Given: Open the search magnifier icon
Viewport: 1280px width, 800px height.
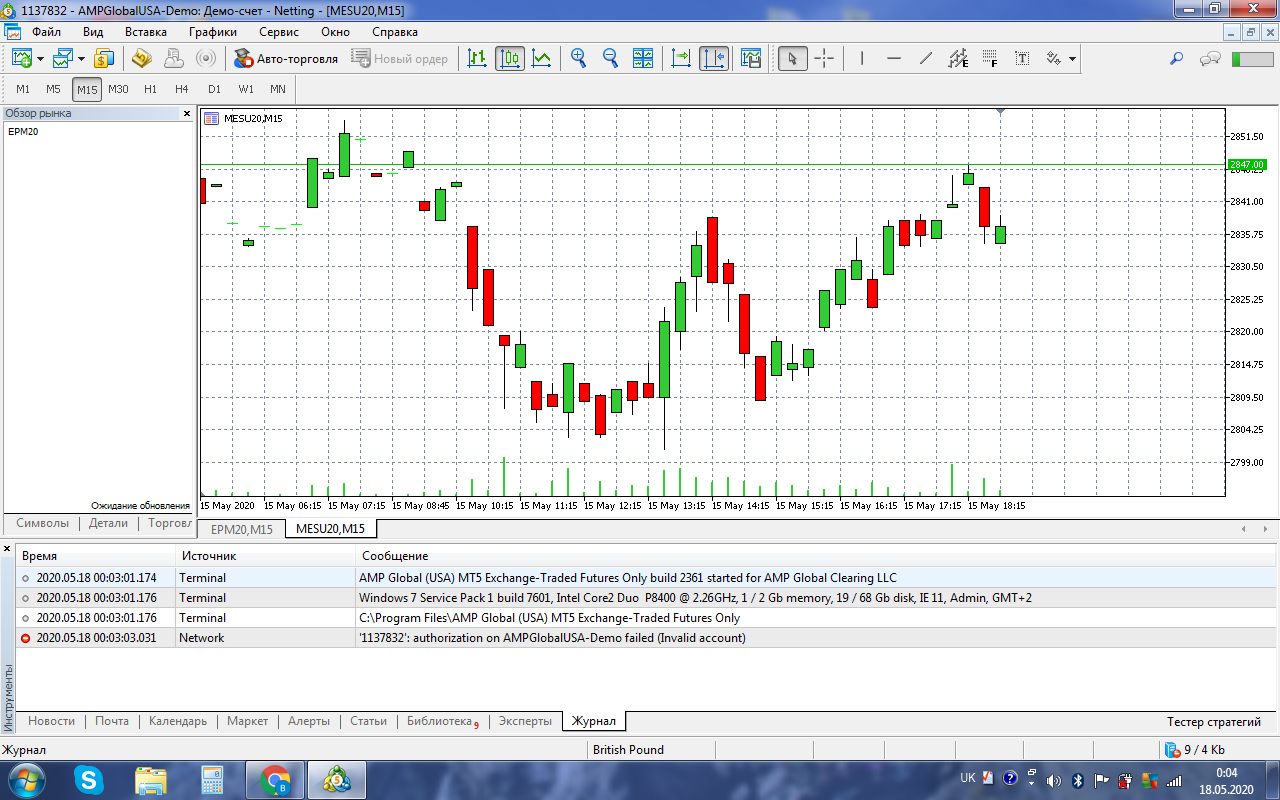Looking at the screenshot, I should coord(1177,59).
